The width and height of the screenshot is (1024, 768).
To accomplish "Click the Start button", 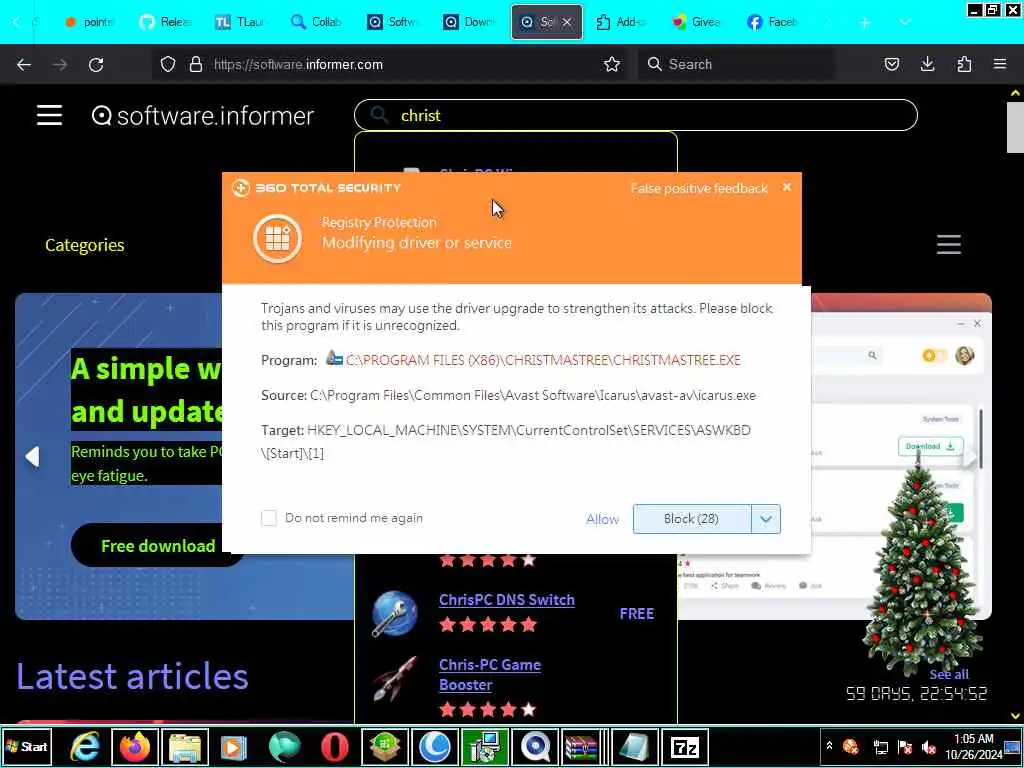I will 26,746.
